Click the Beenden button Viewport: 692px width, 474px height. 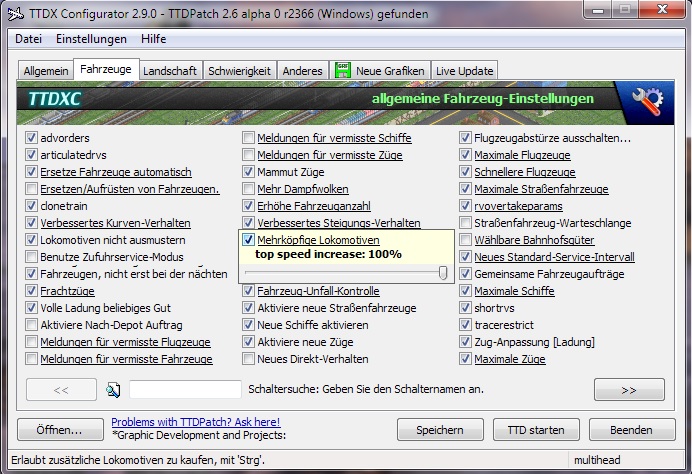(x=632, y=430)
